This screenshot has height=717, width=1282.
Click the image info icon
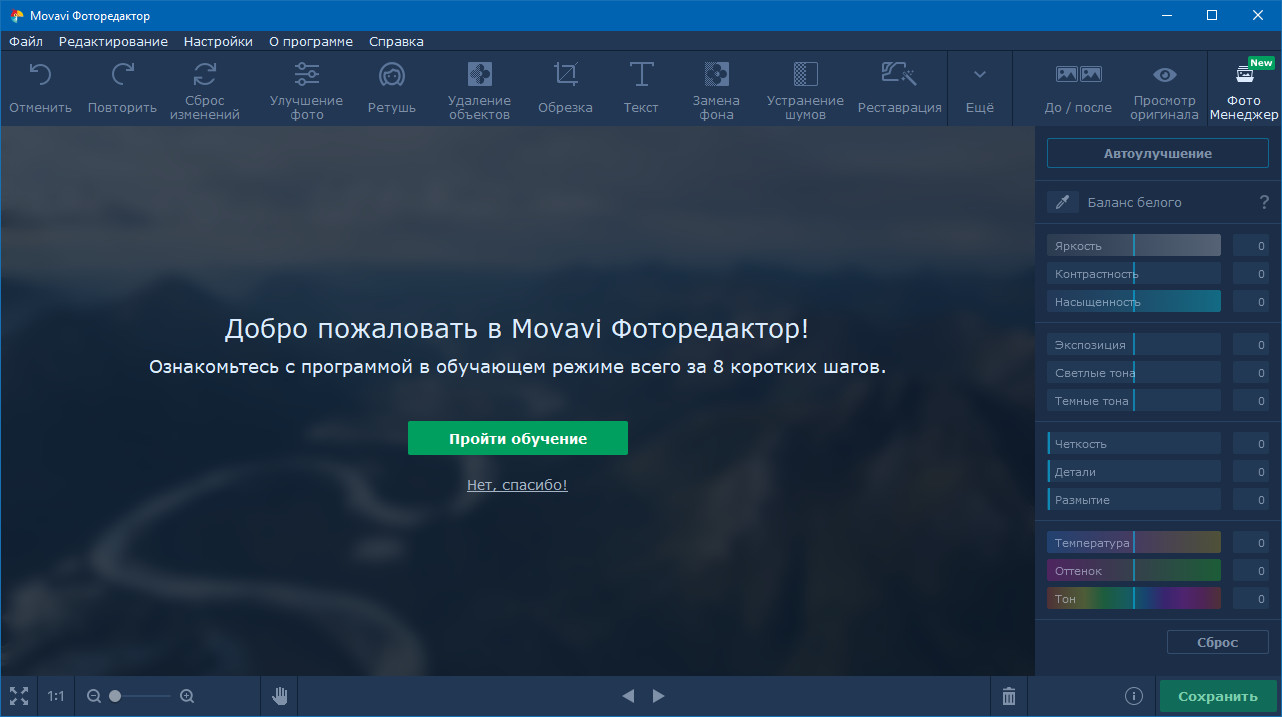coord(1133,696)
